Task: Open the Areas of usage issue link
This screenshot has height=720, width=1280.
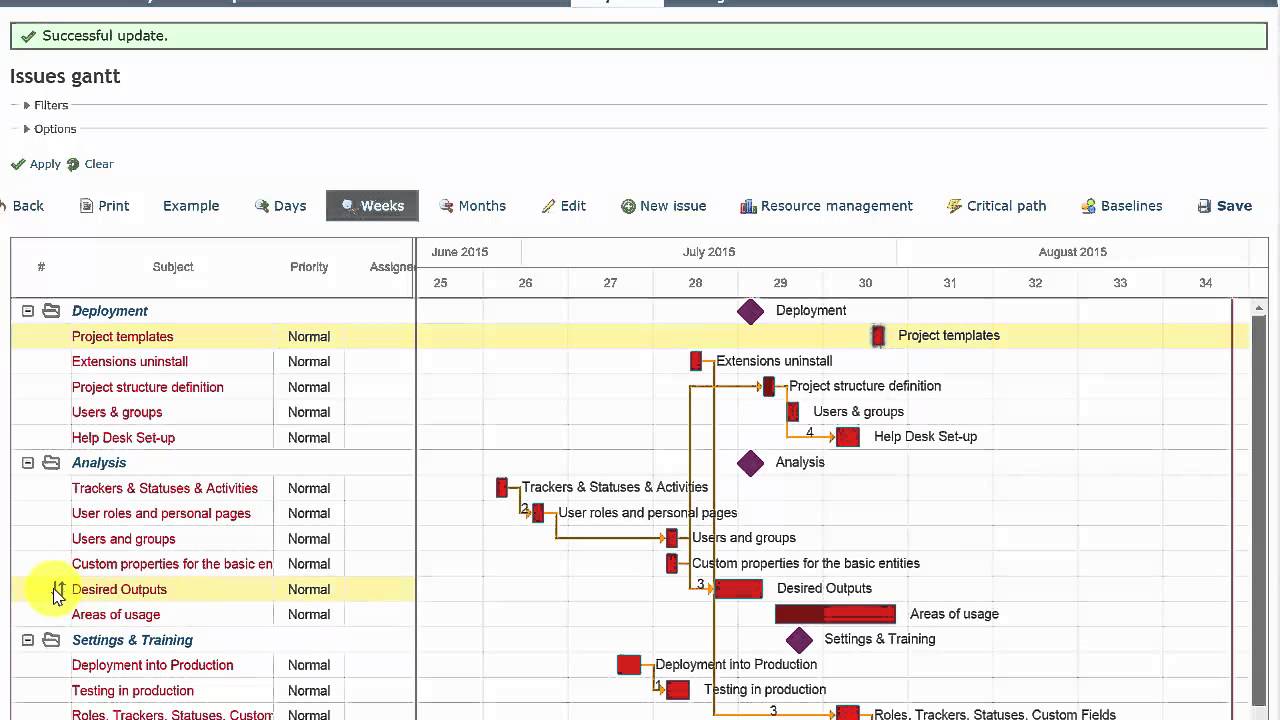Action: pos(116,615)
